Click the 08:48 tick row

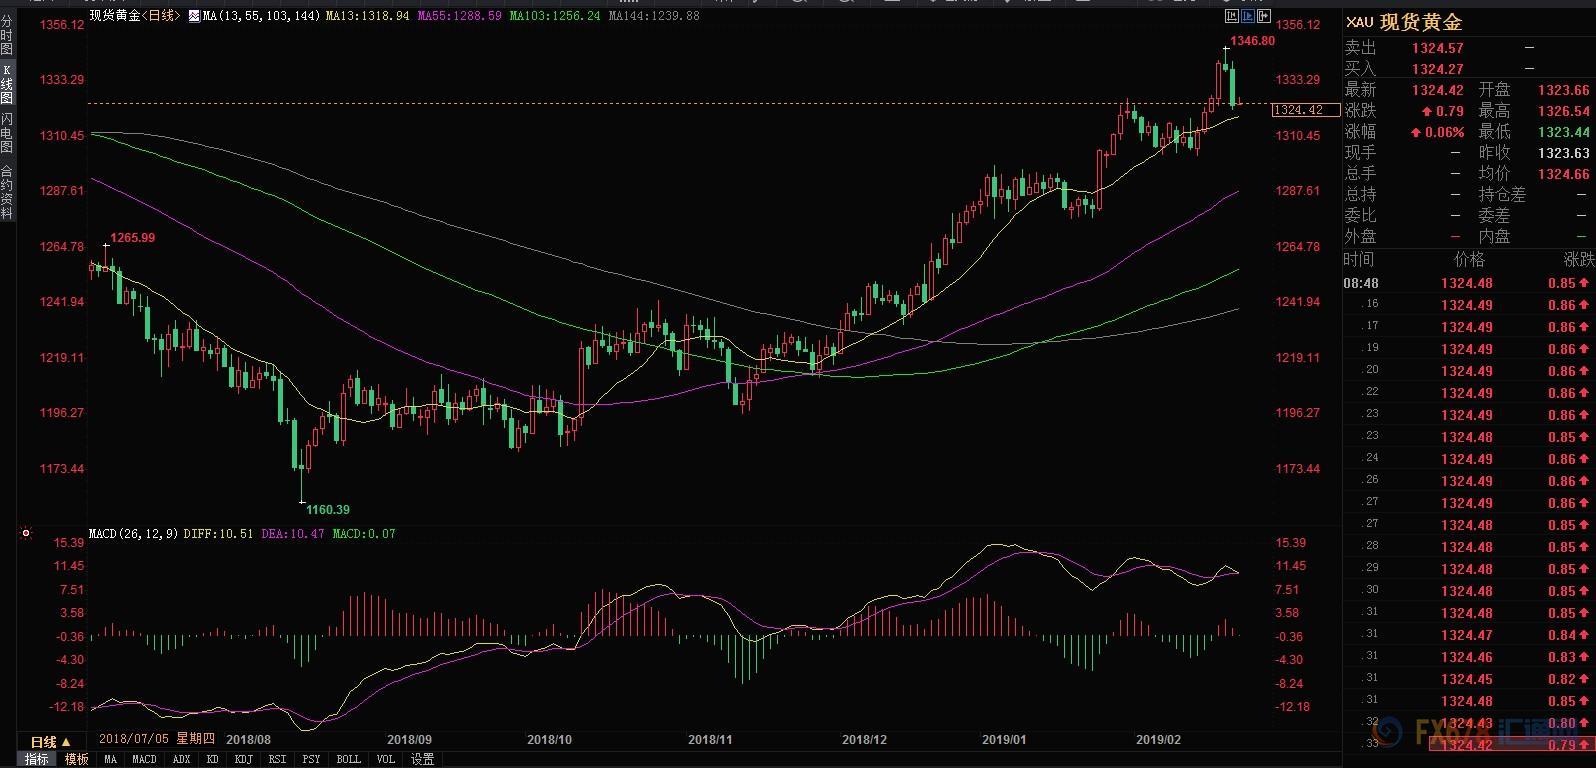point(1469,283)
